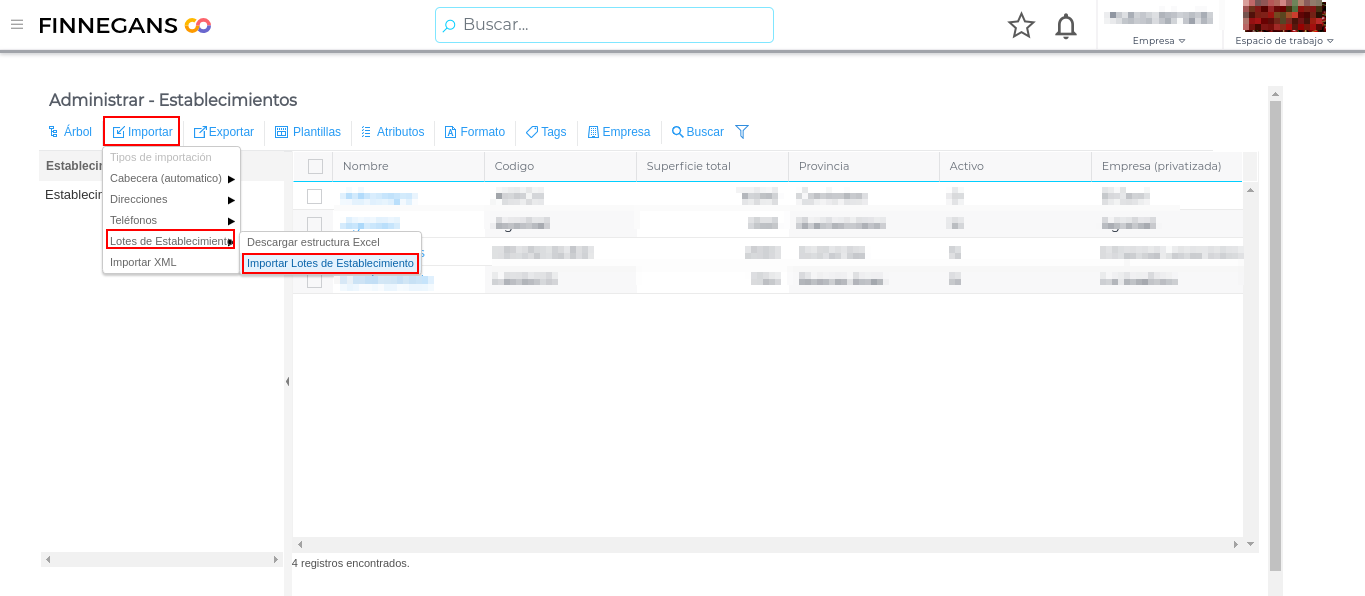Screen dimensions: 1365x596
Task: Click the 'Administrar - Establecimientos' page title
Action: click(x=173, y=100)
